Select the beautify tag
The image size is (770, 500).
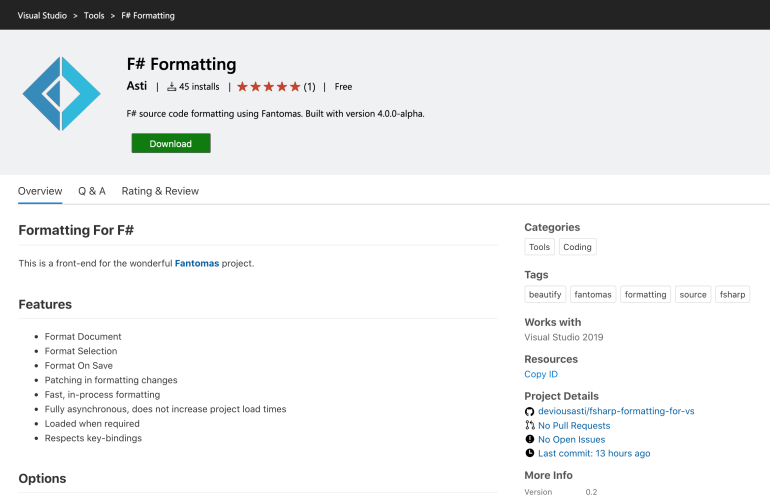[x=546, y=295]
